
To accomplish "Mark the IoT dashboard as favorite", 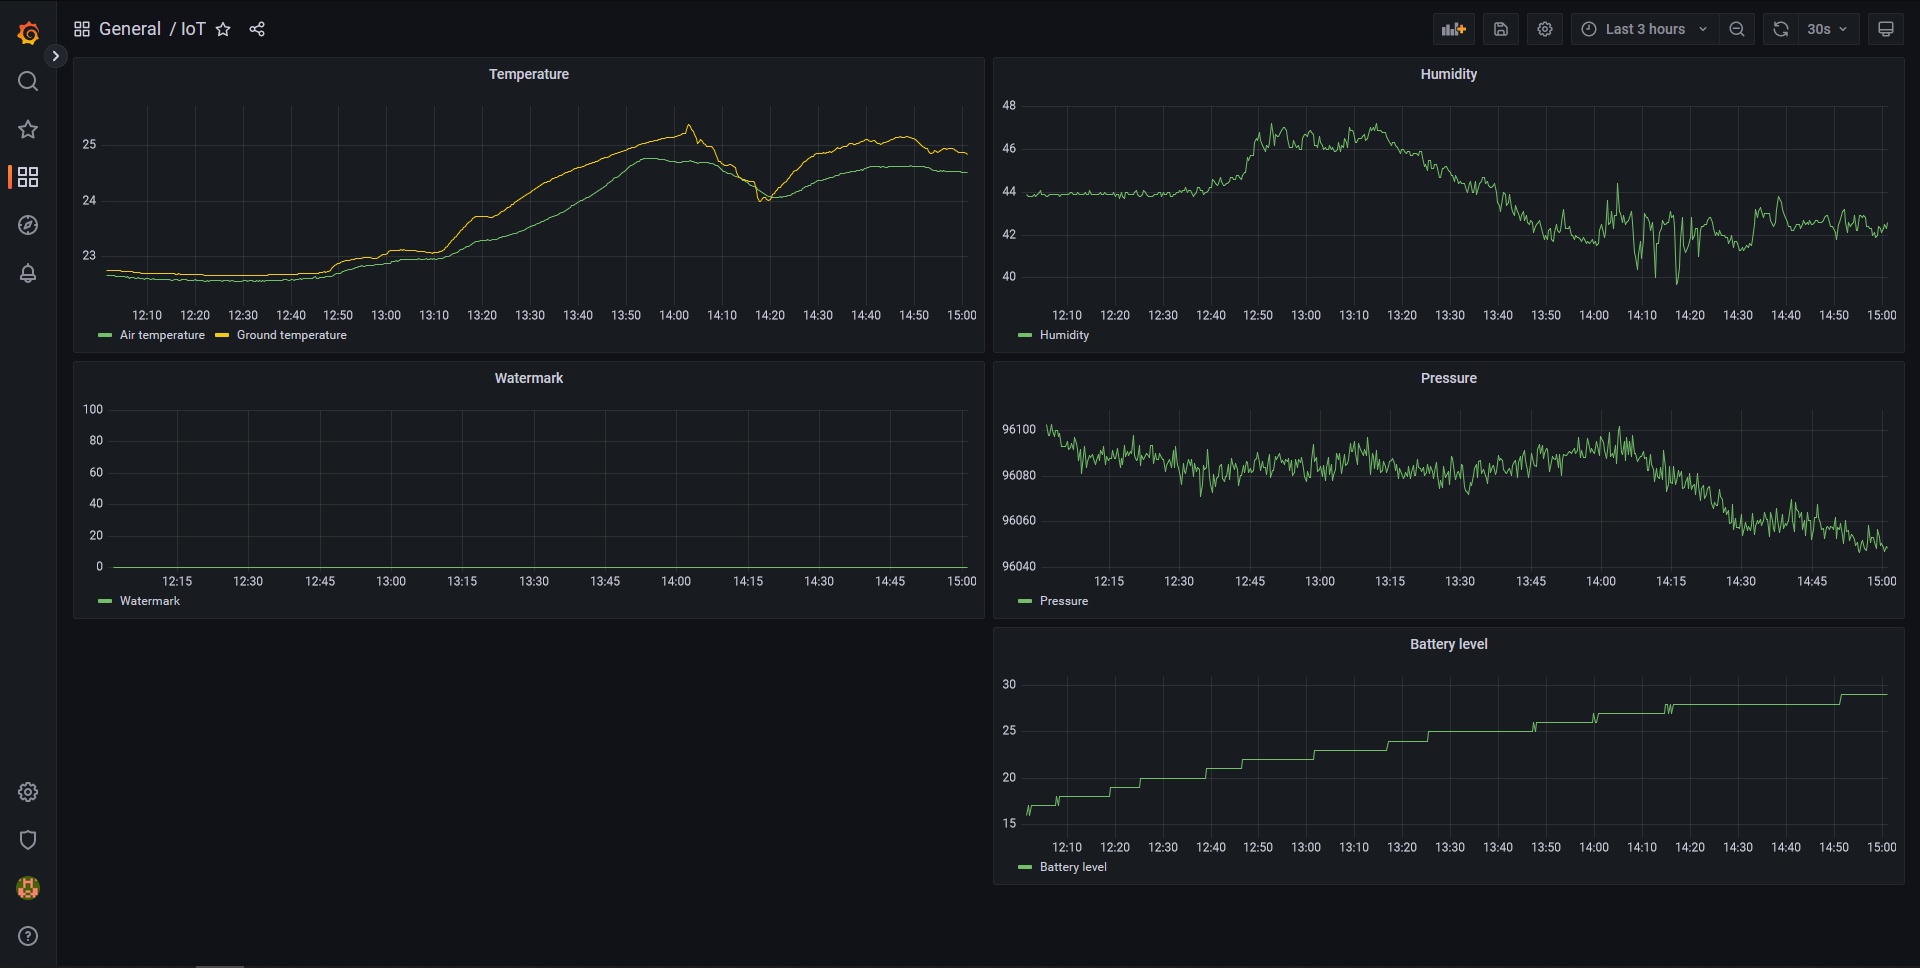I will tap(223, 29).
